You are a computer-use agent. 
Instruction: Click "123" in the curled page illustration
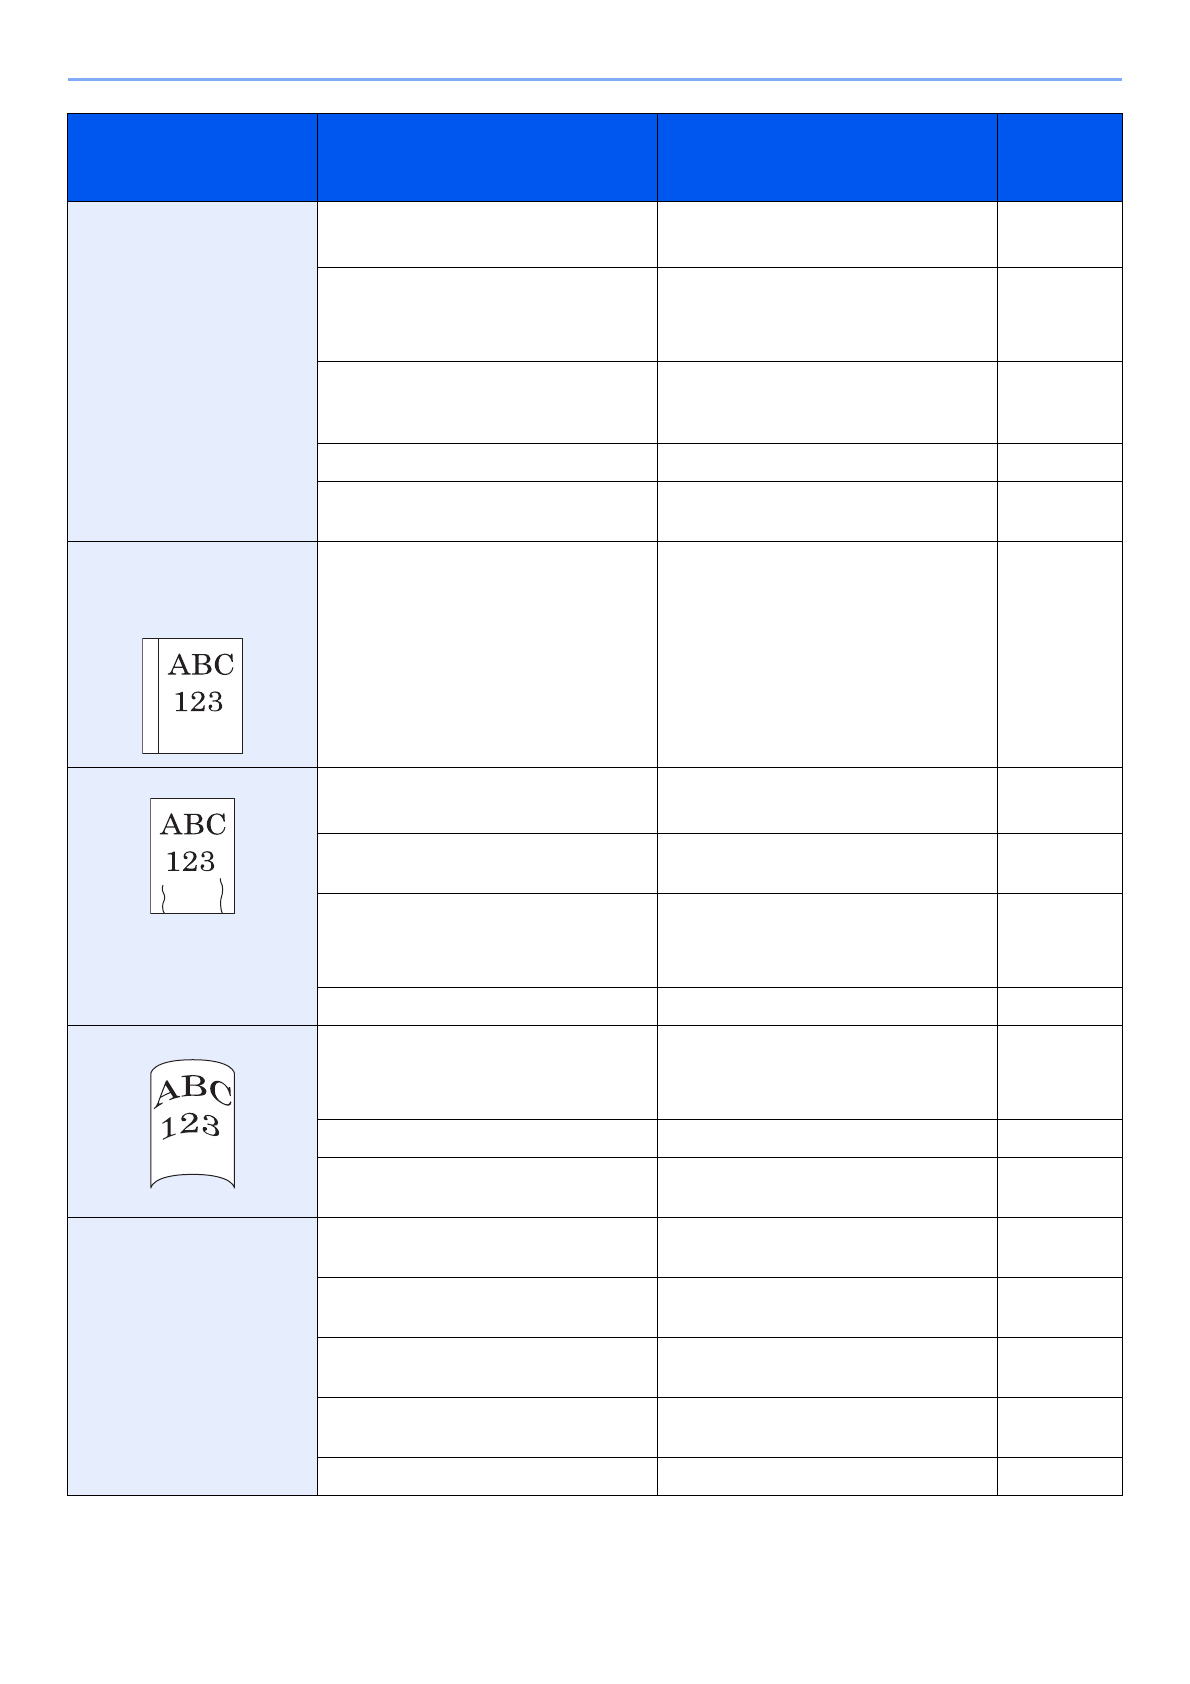click(190, 1127)
